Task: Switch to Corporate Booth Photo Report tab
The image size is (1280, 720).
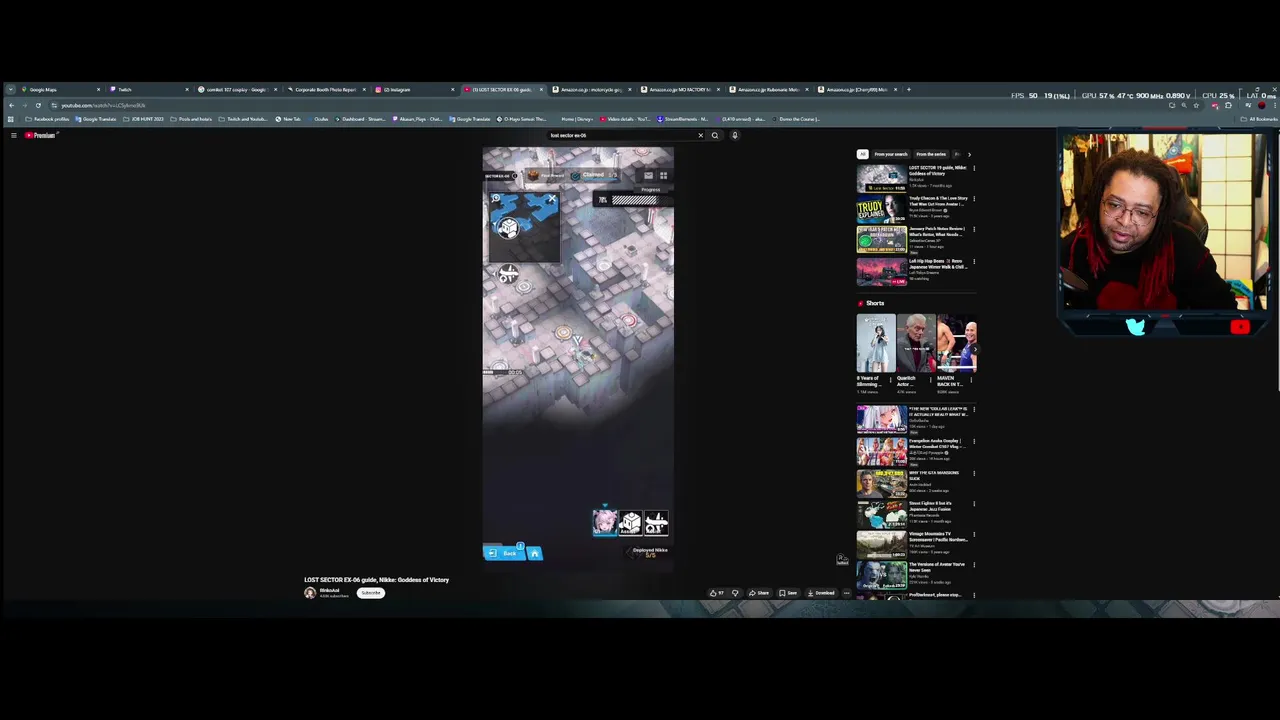Action: click(325, 90)
